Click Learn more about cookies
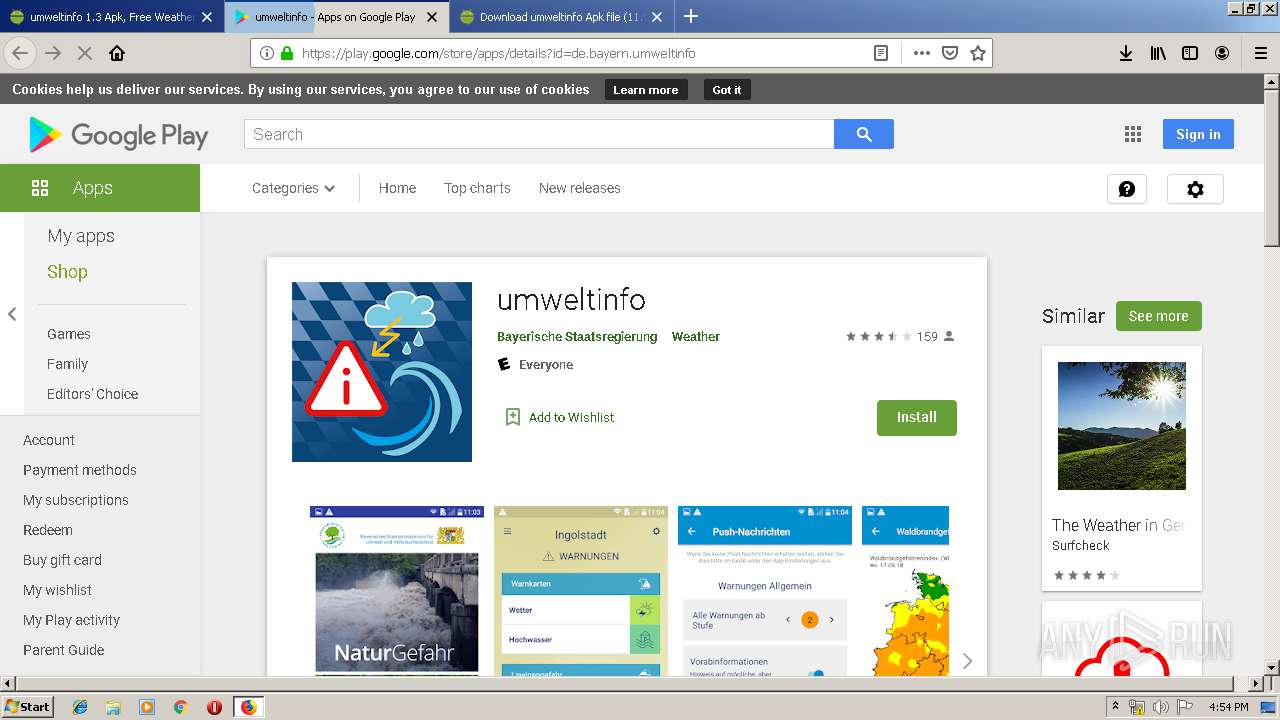 [646, 90]
